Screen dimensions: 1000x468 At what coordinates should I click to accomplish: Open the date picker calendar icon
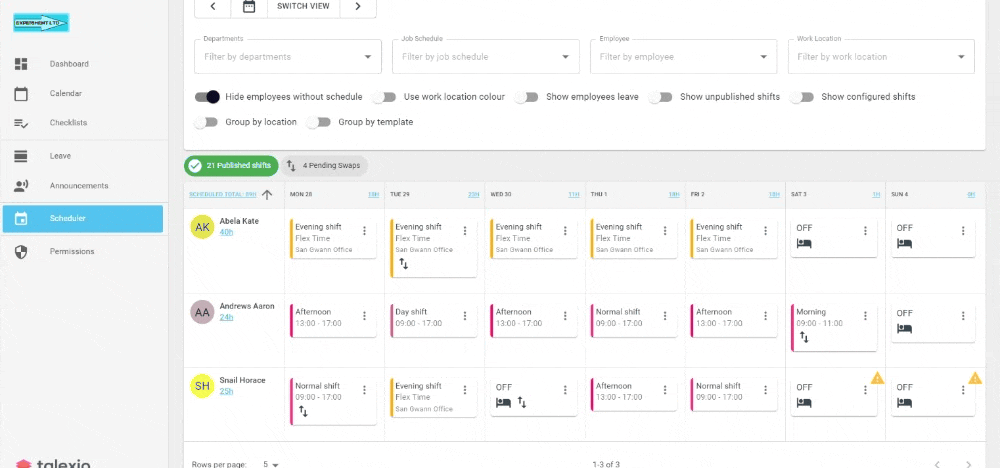click(249, 6)
